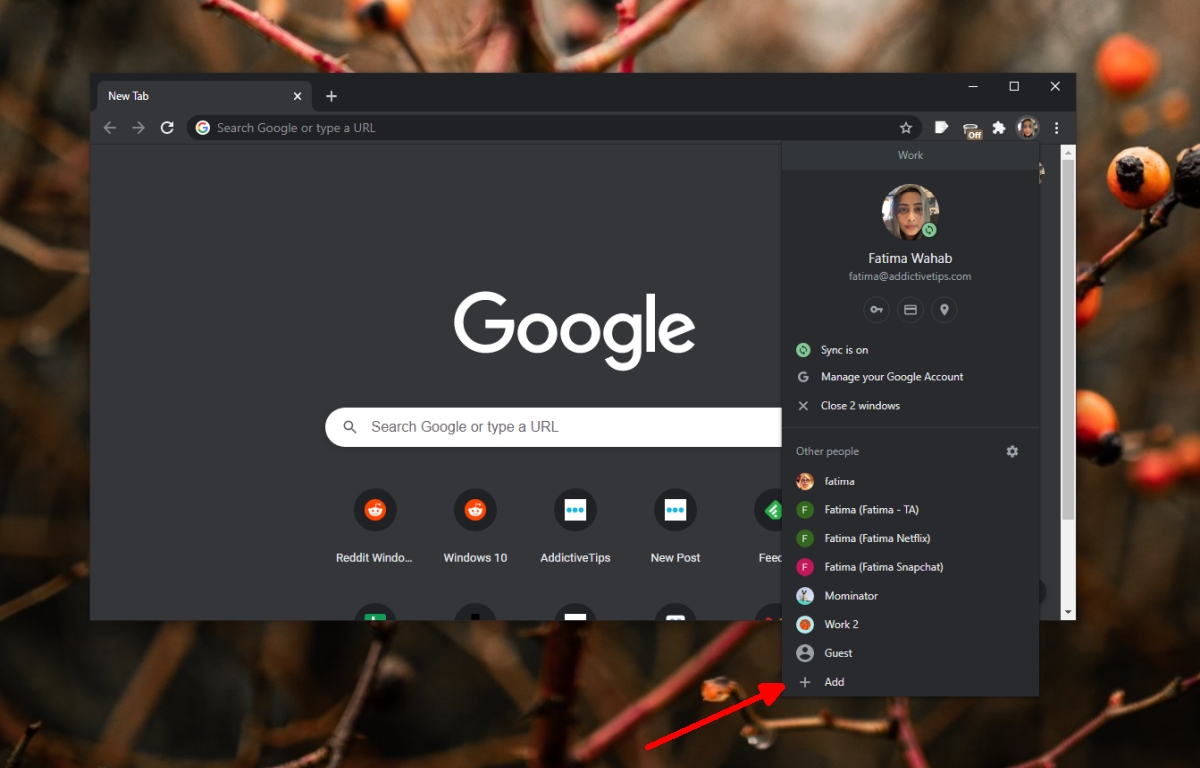Bookmark this page with the star icon
The image size is (1200, 768).
pos(906,128)
